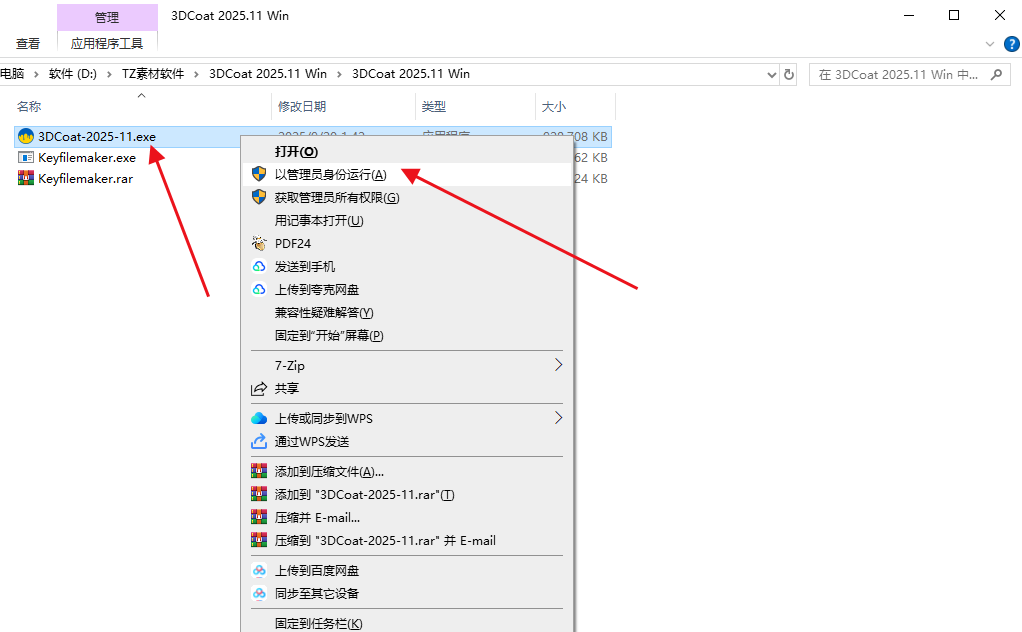
Task: Select 以管理员身份运行(A) menu entry
Action: (x=407, y=174)
